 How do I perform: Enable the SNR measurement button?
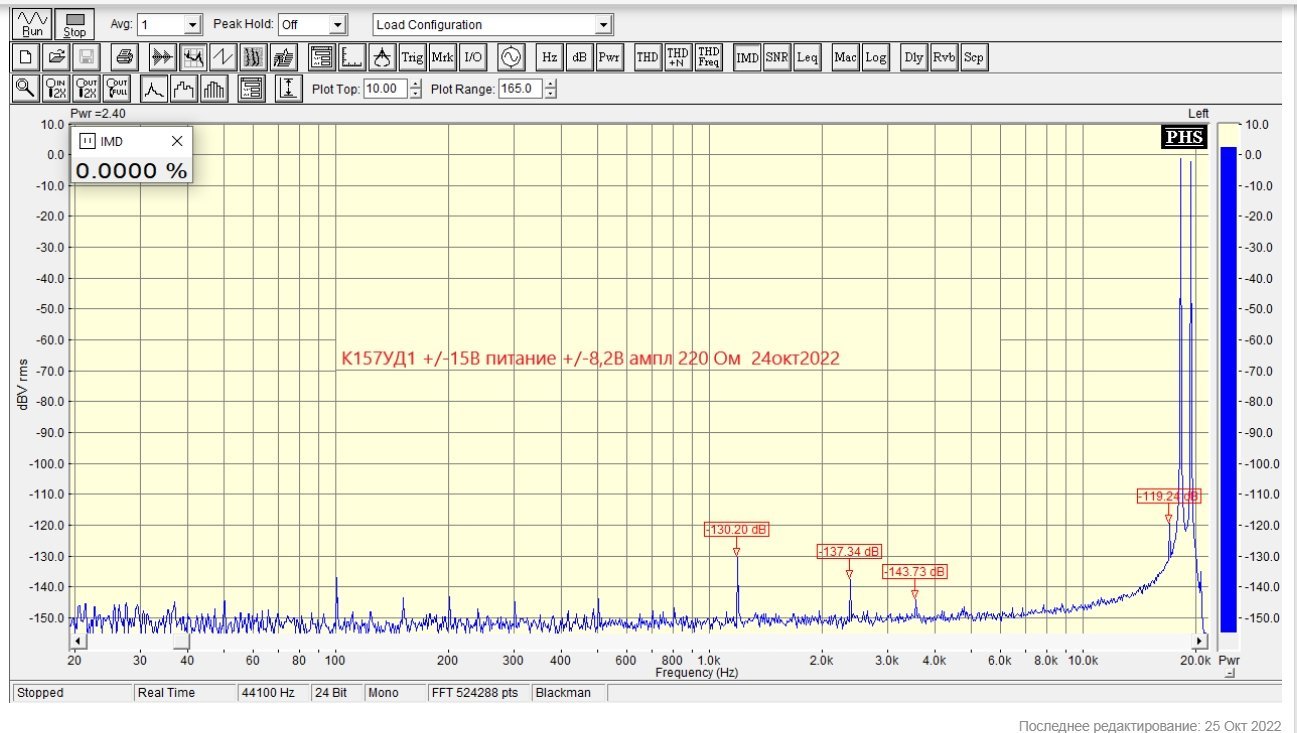[777, 57]
